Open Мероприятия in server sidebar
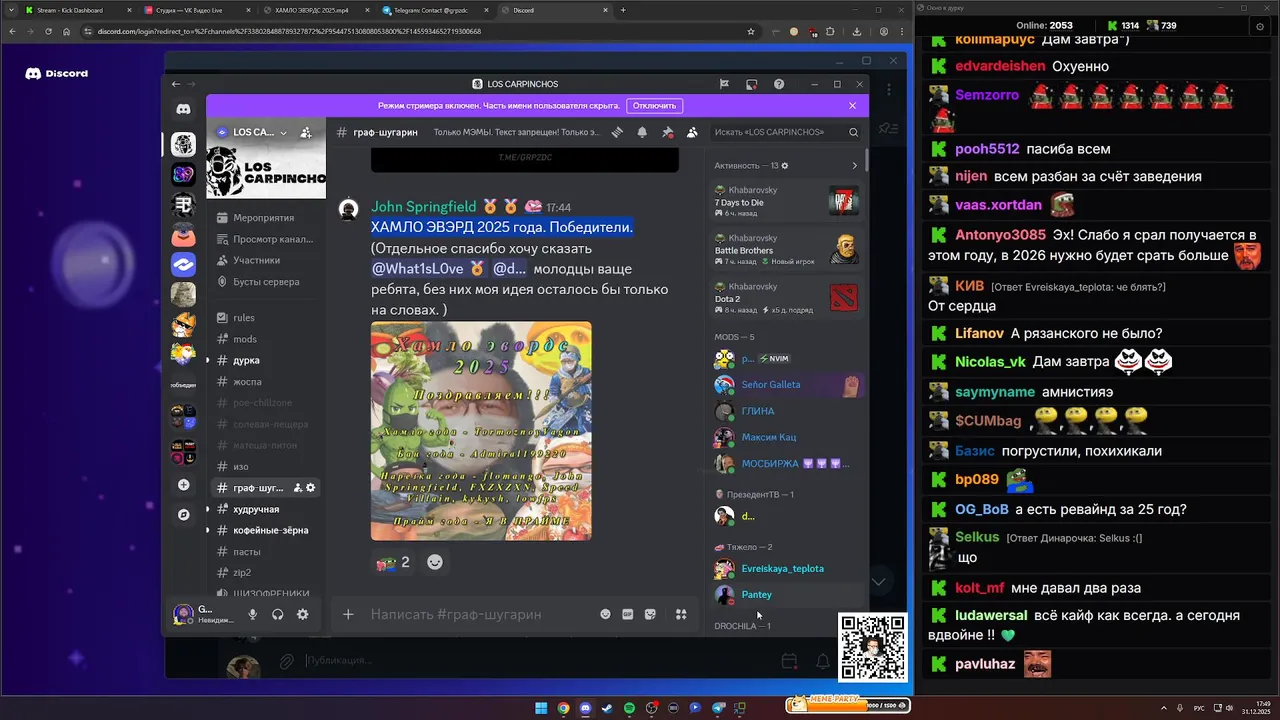This screenshot has width=1280, height=720. point(264,218)
